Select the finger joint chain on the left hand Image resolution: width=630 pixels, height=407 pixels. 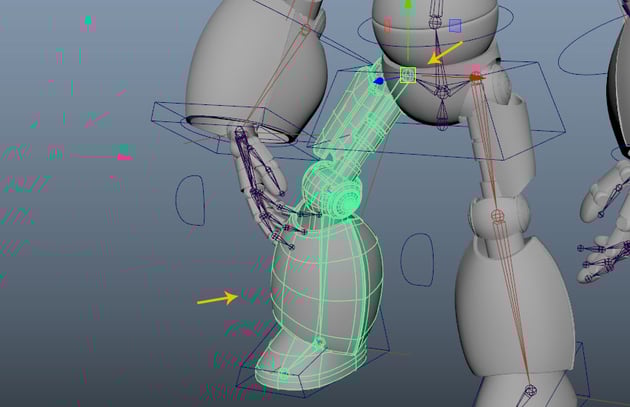pos(265,189)
